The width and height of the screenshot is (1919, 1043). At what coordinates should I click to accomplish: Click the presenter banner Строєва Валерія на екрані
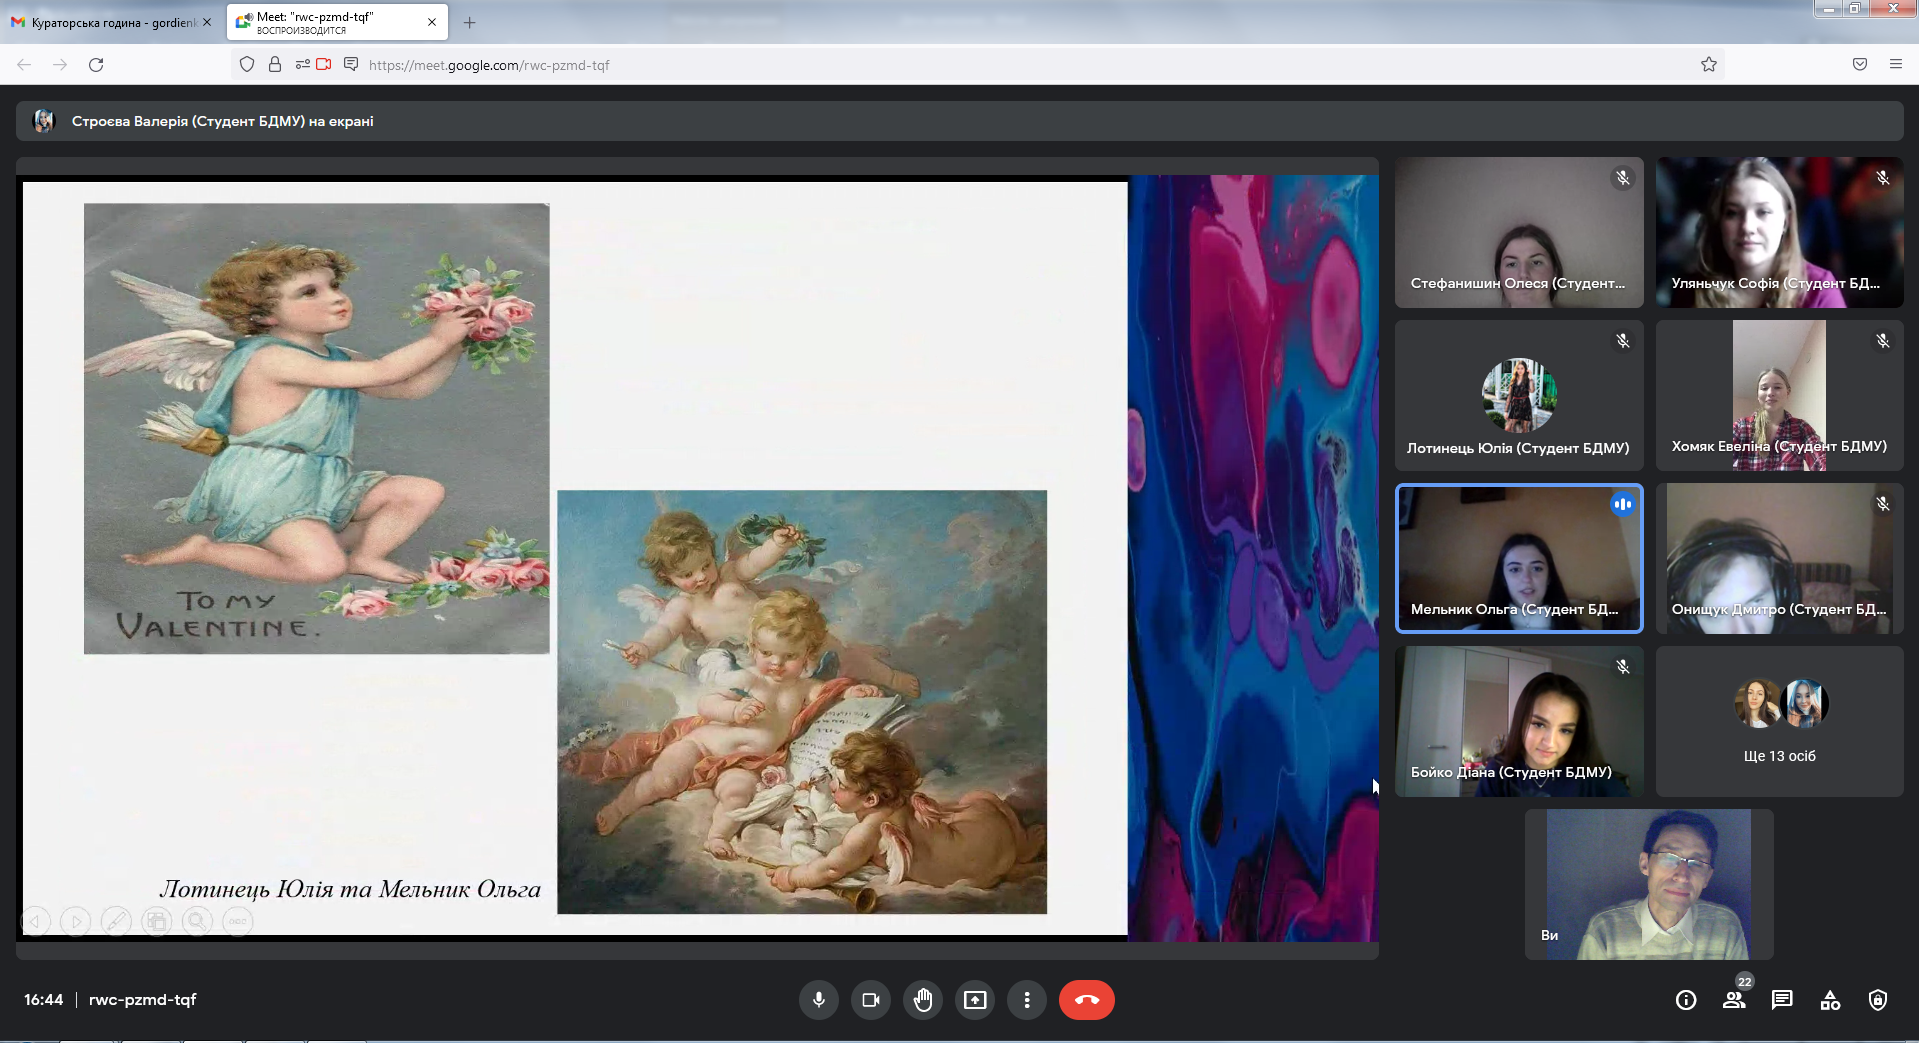click(x=959, y=121)
